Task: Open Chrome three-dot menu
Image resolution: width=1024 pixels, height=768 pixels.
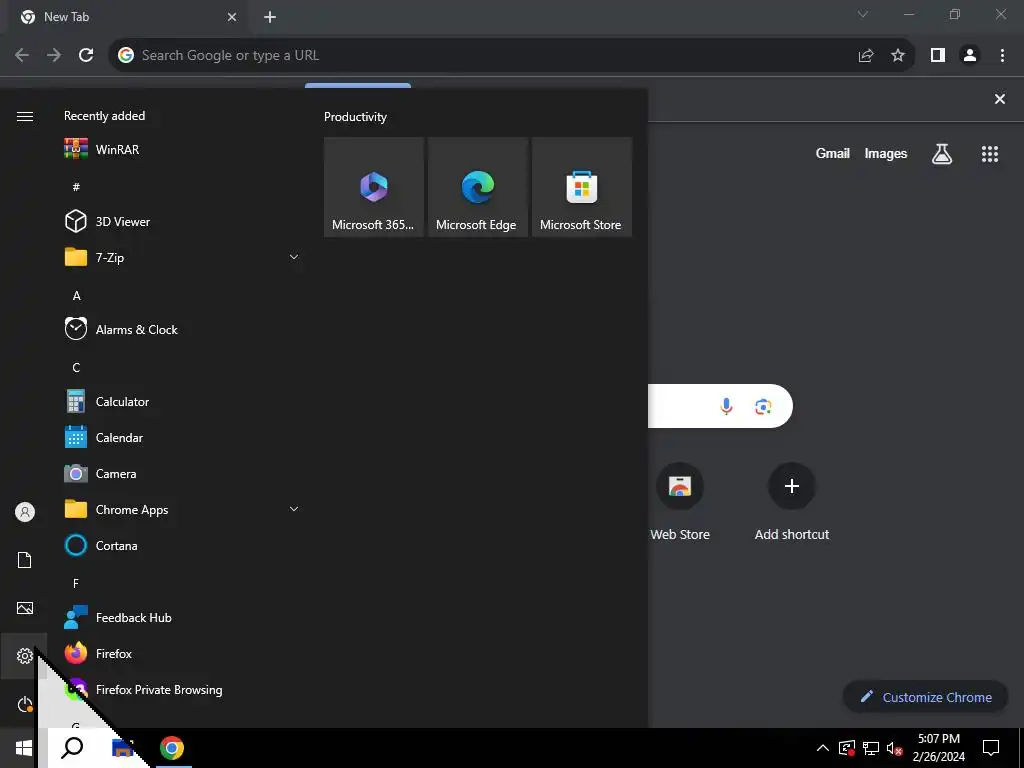Action: pos(1002,56)
